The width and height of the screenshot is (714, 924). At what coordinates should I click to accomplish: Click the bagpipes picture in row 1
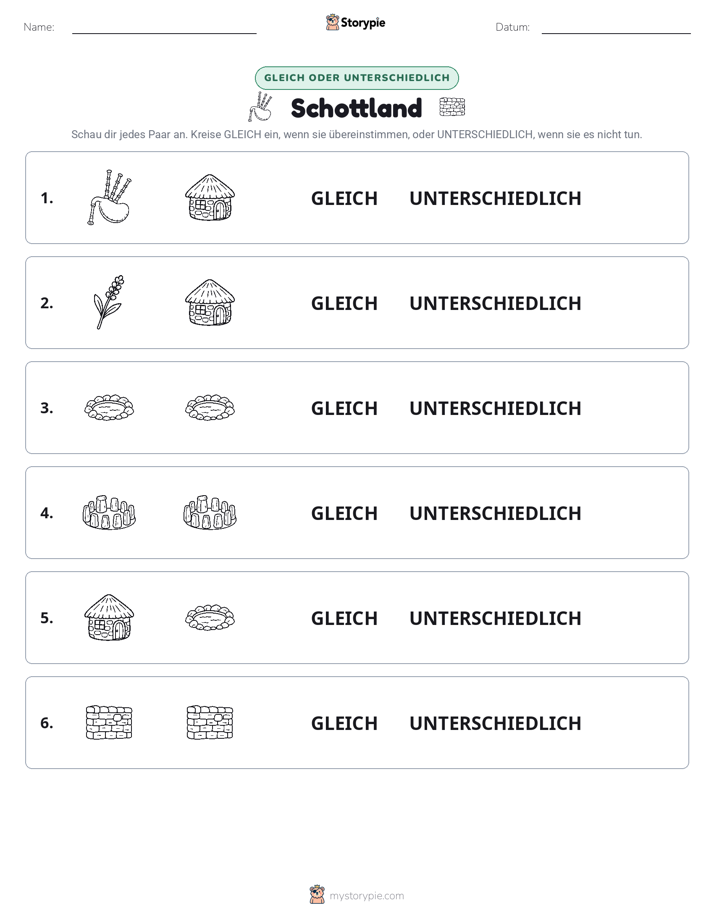(109, 197)
